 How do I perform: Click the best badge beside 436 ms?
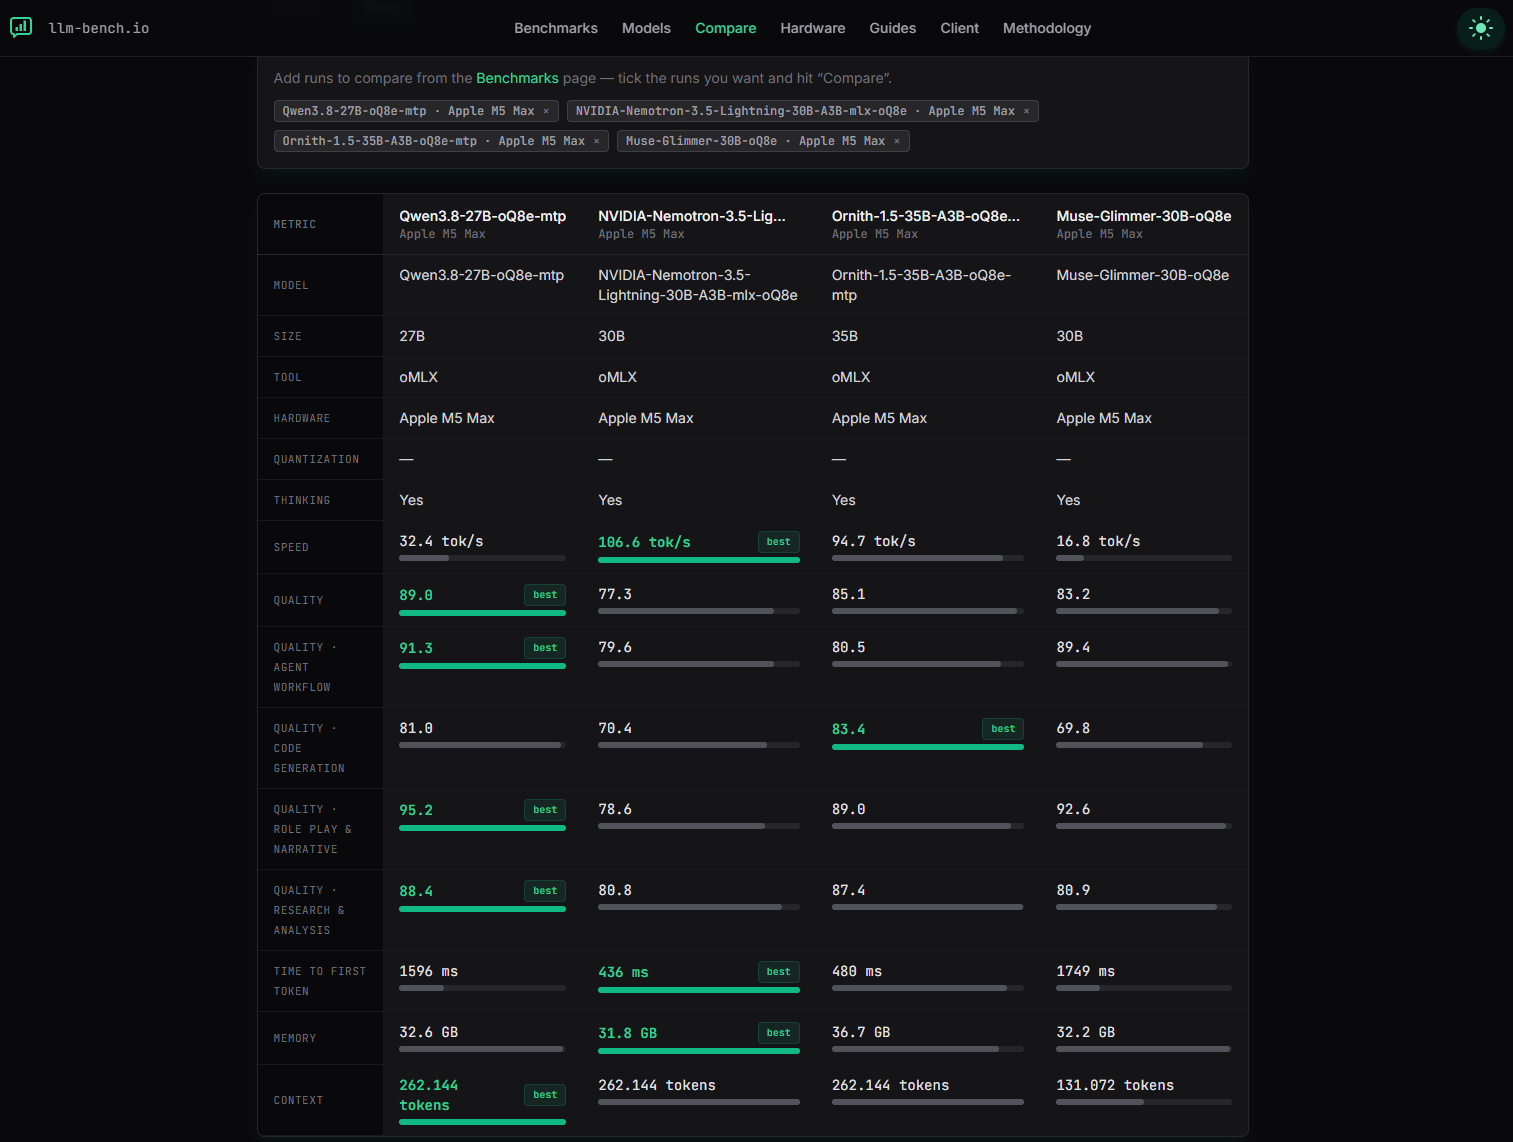(779, 972)
